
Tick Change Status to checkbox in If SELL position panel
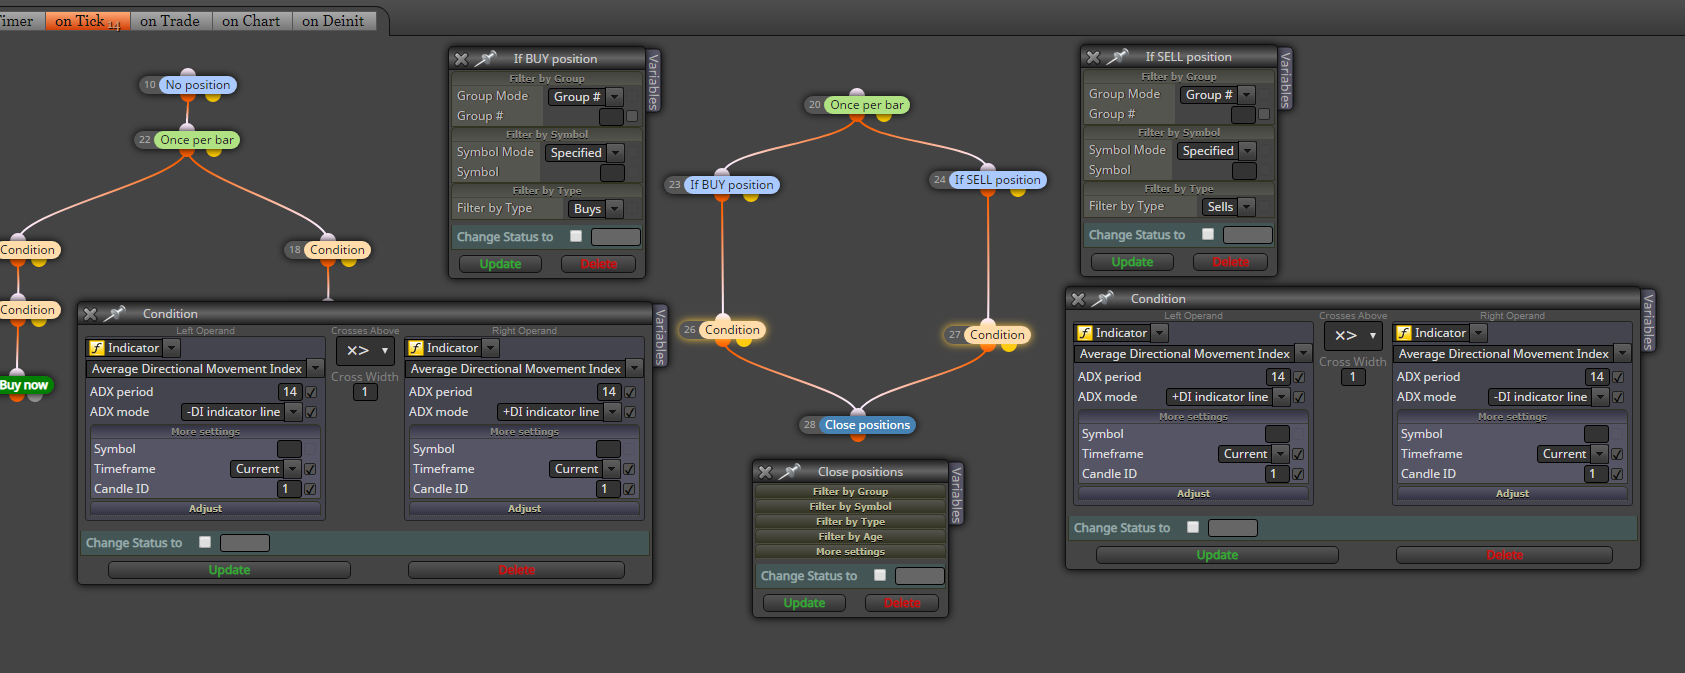tap(1208, 234)
